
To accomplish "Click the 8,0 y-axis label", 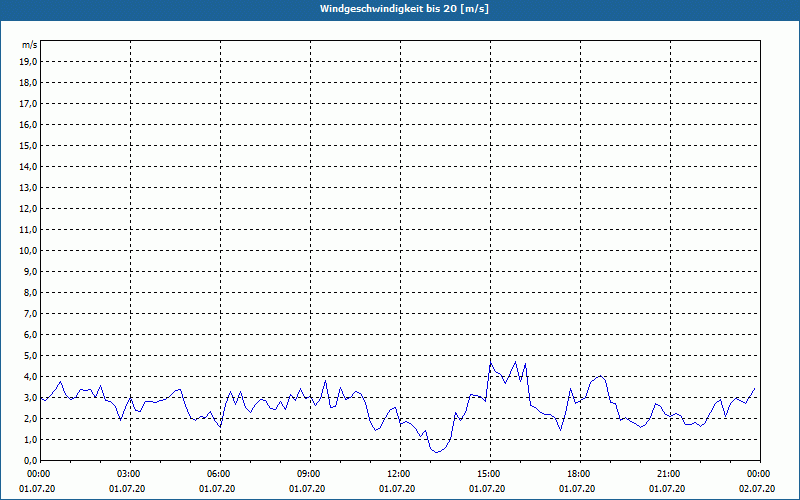I will pos(30,292).
